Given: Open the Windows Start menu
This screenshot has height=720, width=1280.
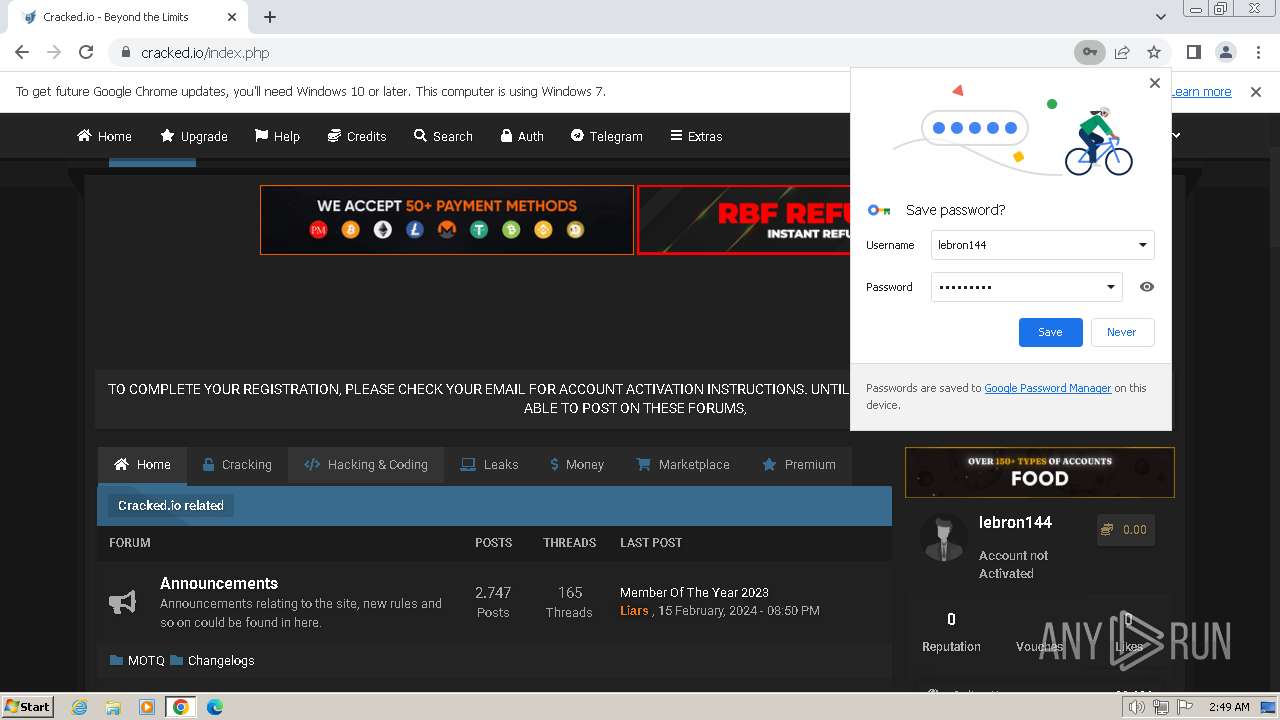Looking at the screenshot, I should tap(27, 706).
